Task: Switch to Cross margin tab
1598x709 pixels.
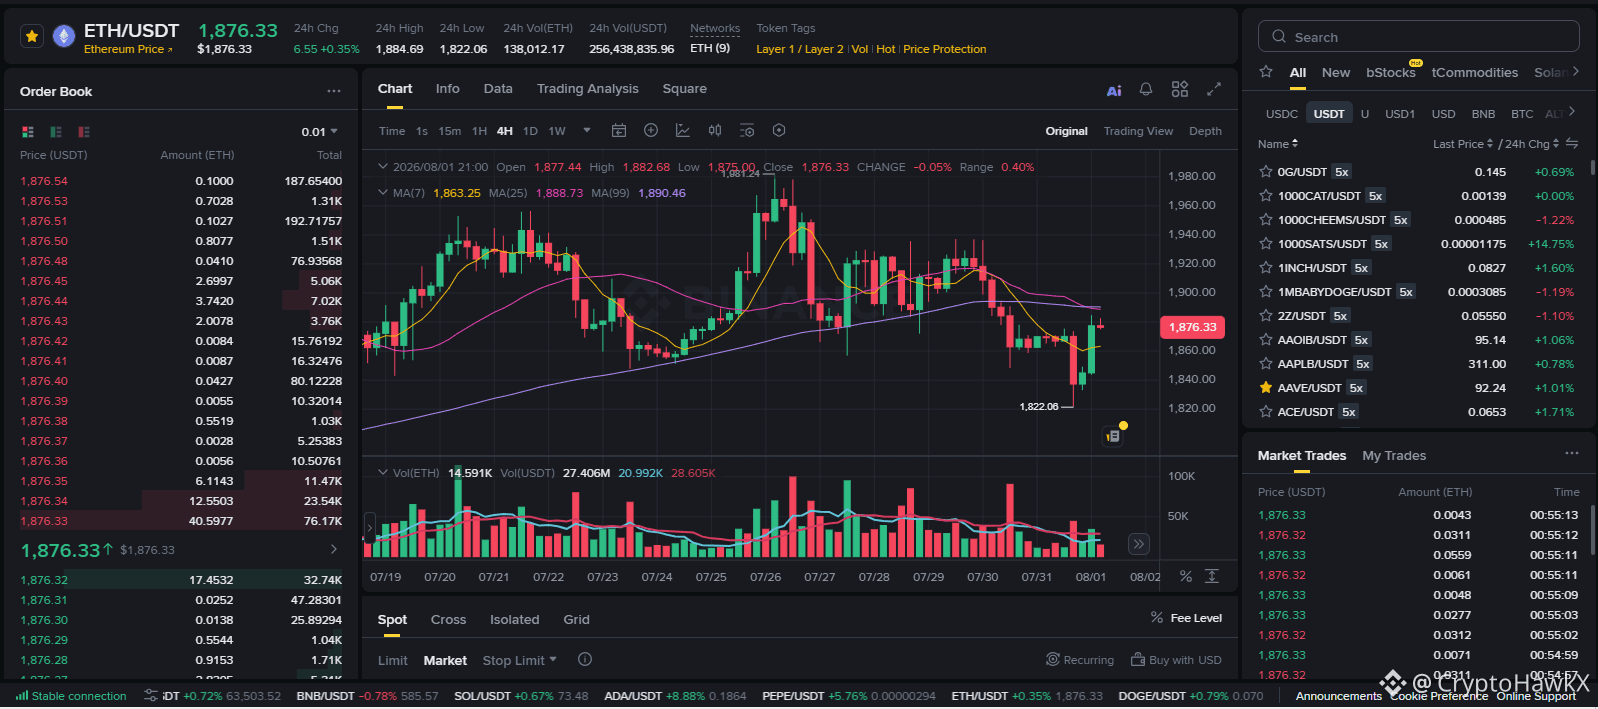Action: click(x=449, y=620)
